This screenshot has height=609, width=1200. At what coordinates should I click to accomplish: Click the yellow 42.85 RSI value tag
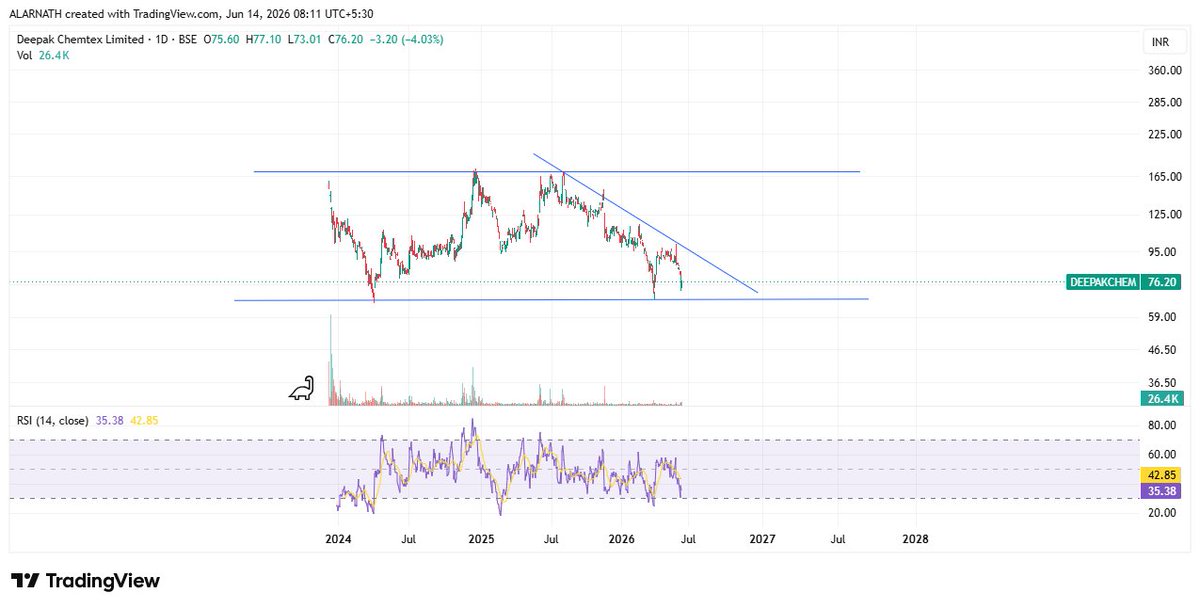pos(1162,477)
